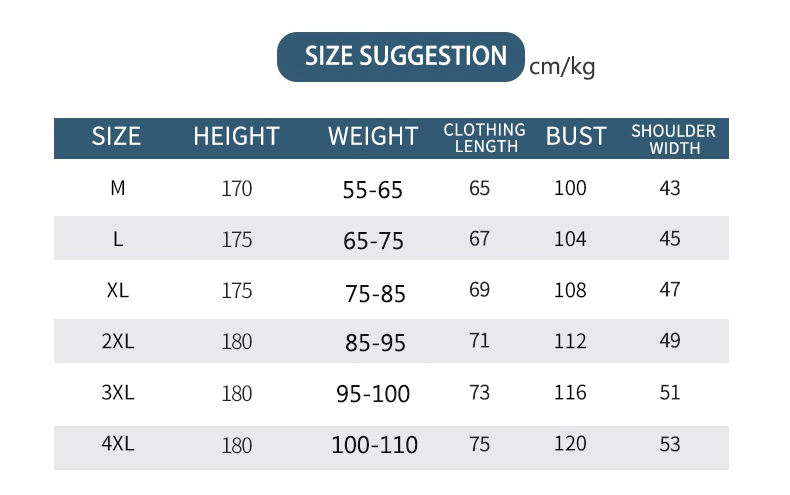790x495 pixels.
Task: Click the 4XL size row label
Action: click(x=118, y=444)
